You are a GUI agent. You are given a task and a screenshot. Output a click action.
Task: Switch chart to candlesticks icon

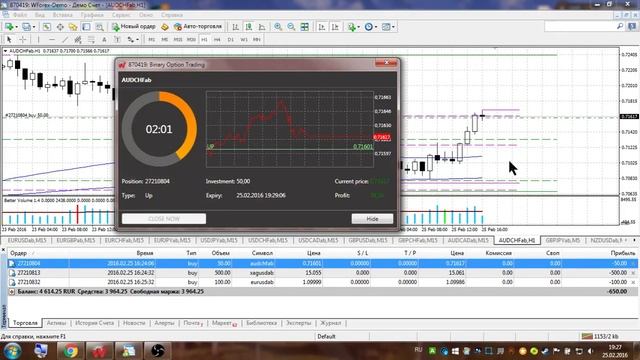(249, 27)
